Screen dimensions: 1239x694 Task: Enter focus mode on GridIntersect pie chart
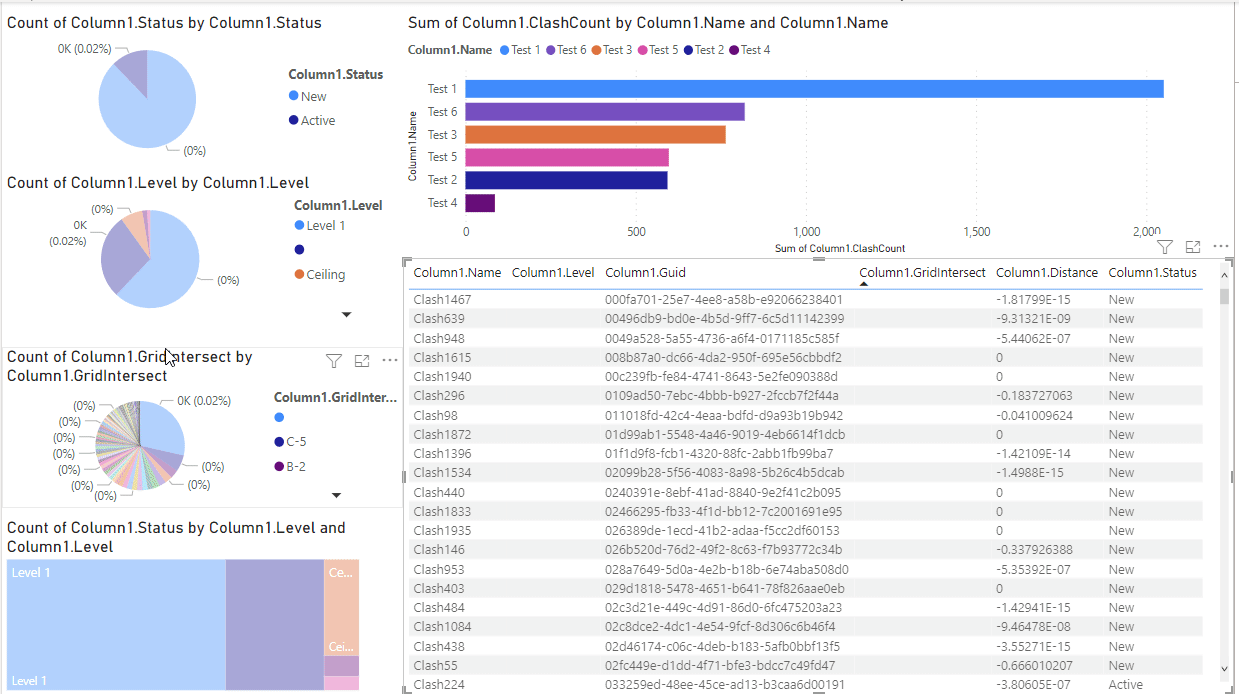pyautogui.click(x=362, y=361)
